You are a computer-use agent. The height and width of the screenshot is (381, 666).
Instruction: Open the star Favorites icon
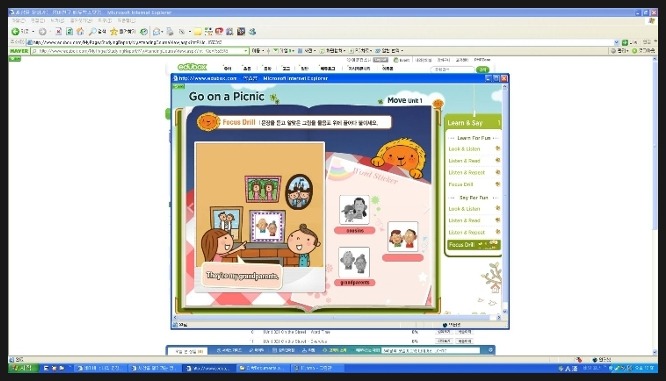pos(114,31)
